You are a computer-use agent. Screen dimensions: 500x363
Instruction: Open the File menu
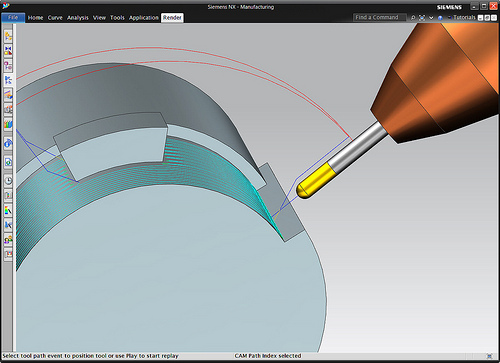click(13, 17)
